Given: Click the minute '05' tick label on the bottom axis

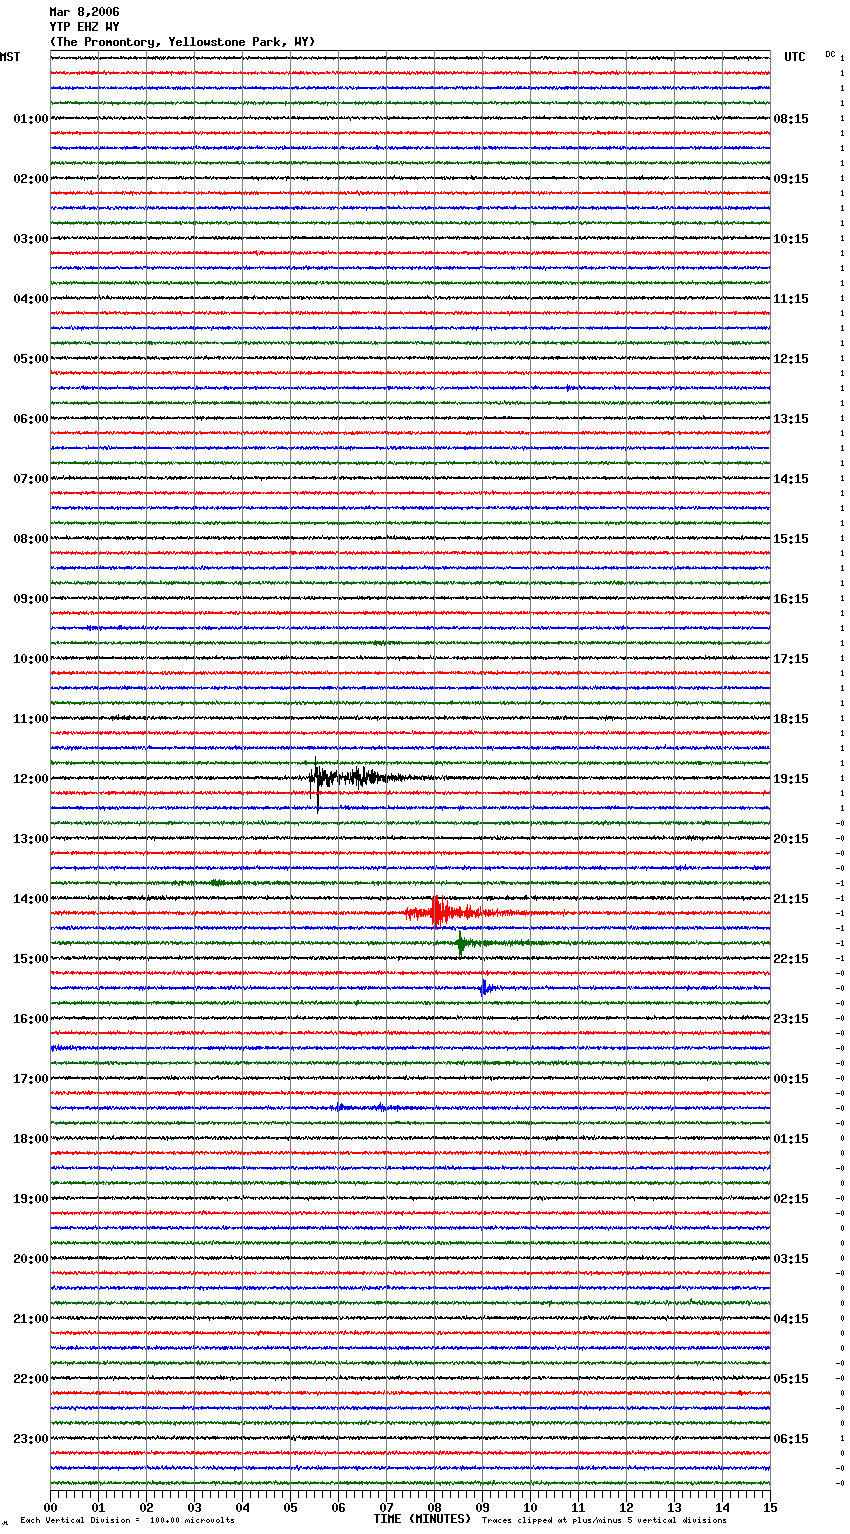Looking at the screenshot, I should point(290,1507).
